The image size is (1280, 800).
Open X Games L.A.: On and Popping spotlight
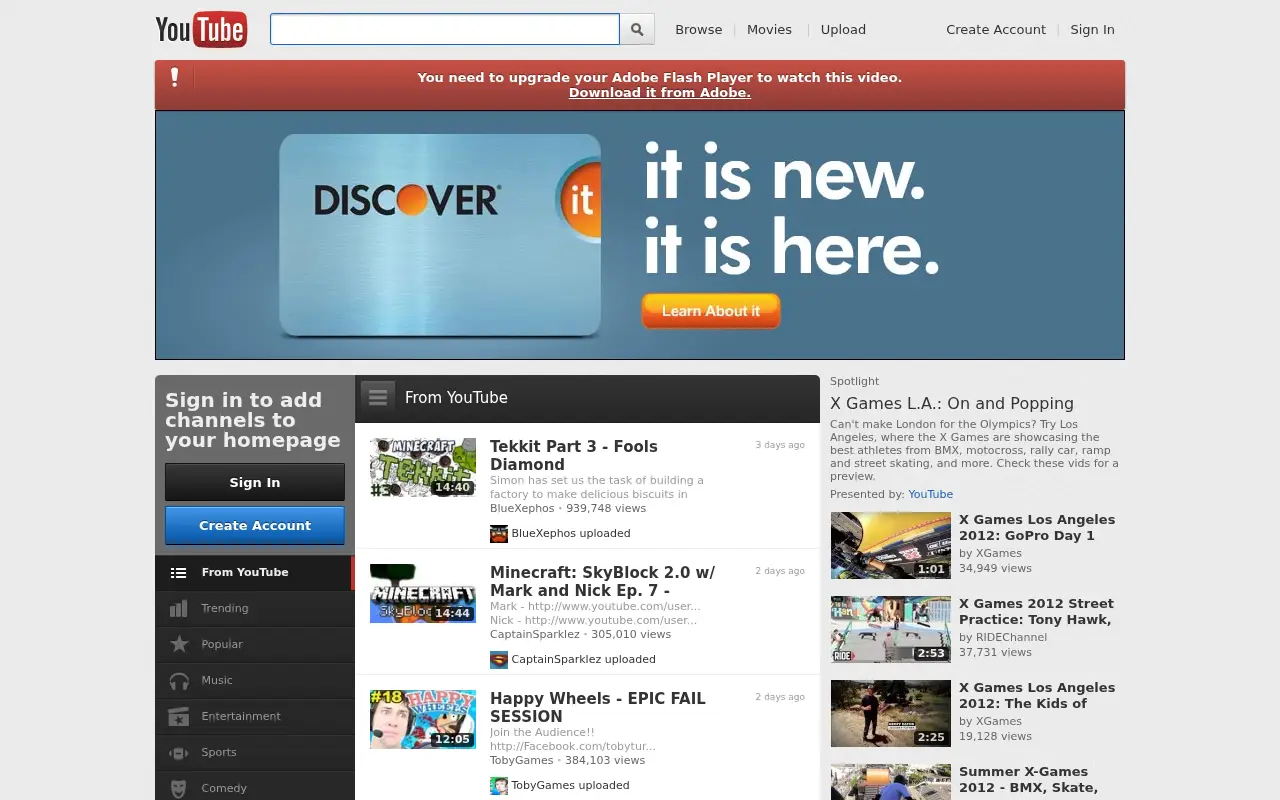[952, 403]
